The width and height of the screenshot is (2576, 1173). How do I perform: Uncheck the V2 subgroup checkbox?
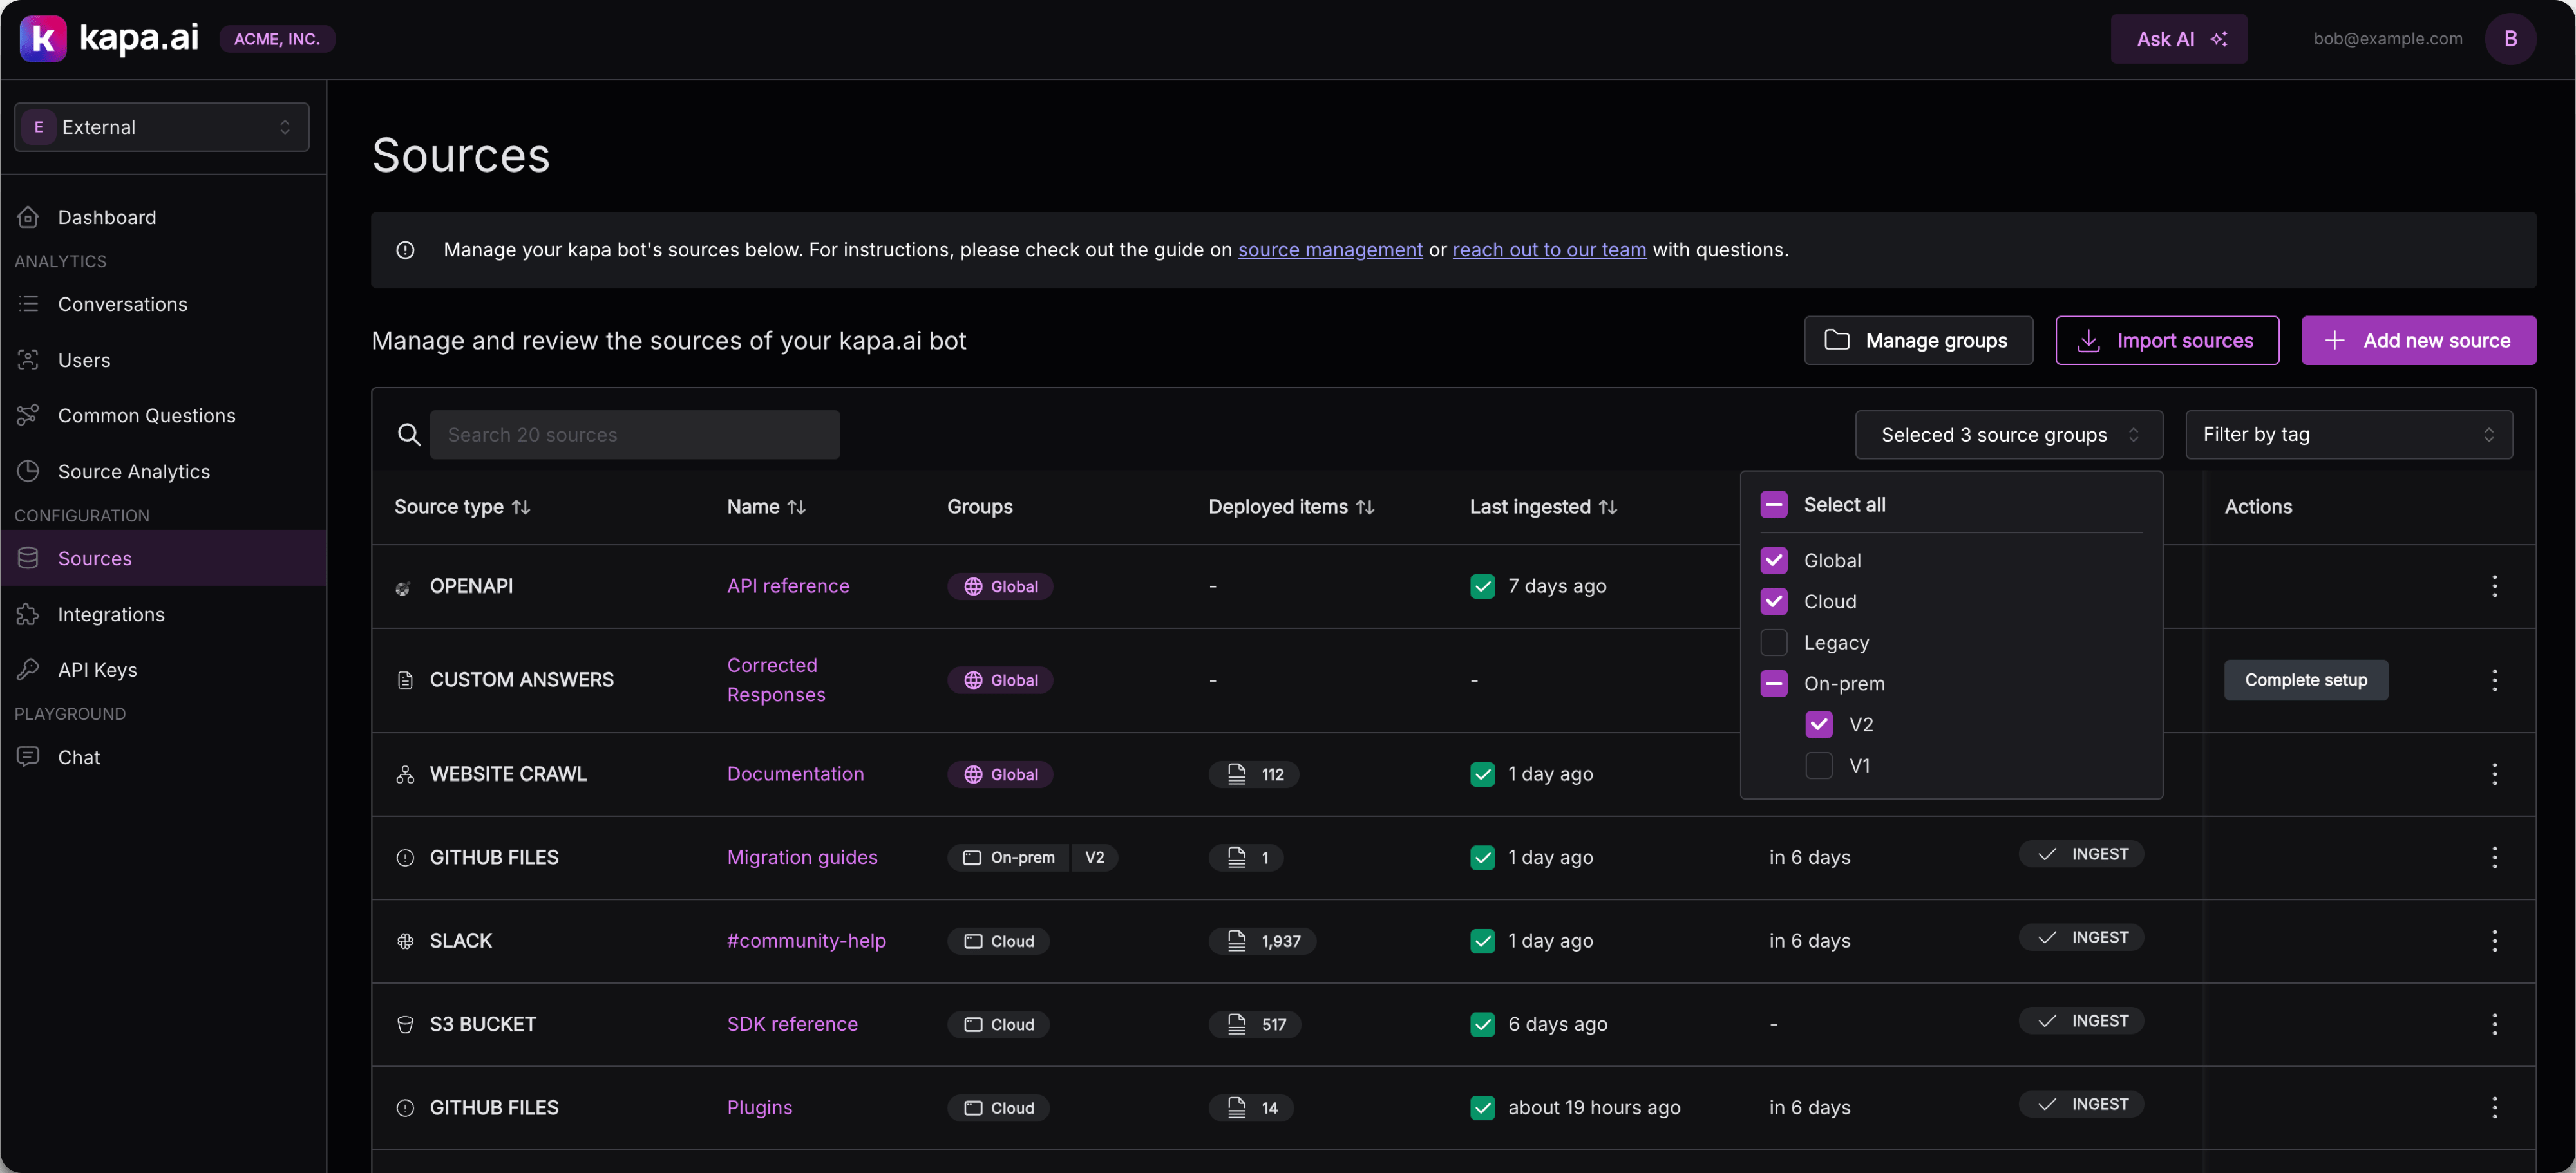tap(1819, 724)
